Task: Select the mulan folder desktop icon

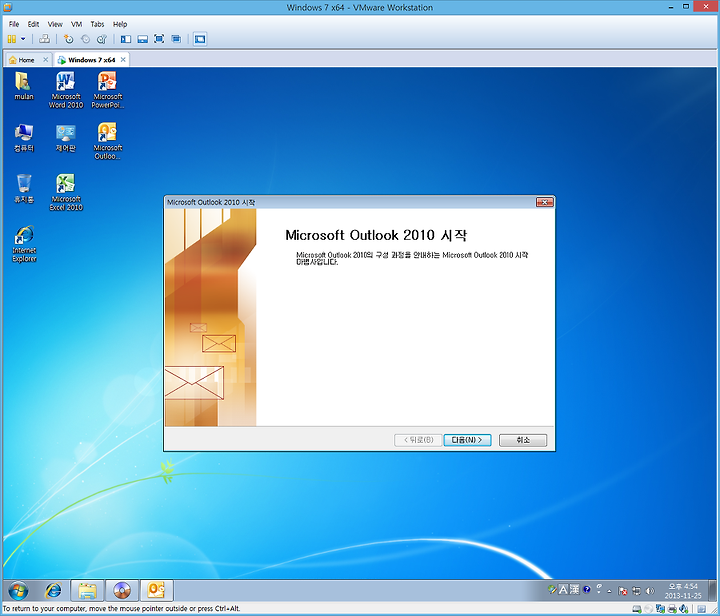Action: coord(24,86)
